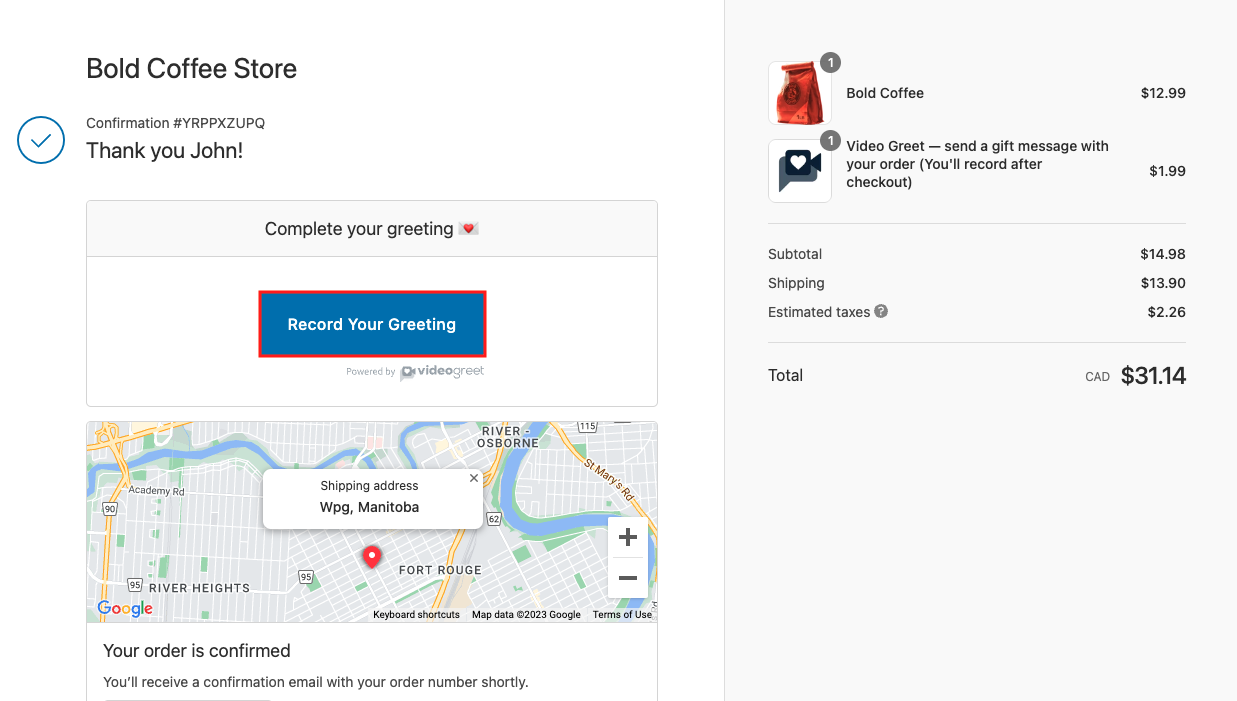The height and width of the screenshot is (701, 1237).
Task: Click the red map location pin
Action: (372, 557)
